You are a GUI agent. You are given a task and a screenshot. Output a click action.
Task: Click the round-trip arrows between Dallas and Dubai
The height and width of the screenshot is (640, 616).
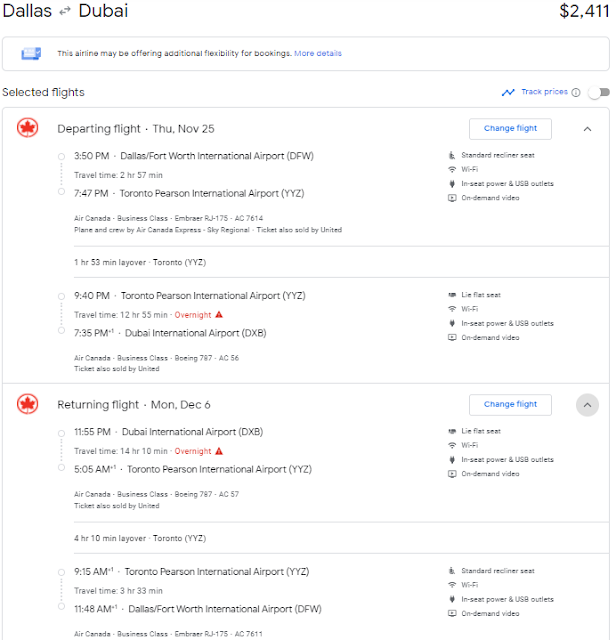click(65, 11)
